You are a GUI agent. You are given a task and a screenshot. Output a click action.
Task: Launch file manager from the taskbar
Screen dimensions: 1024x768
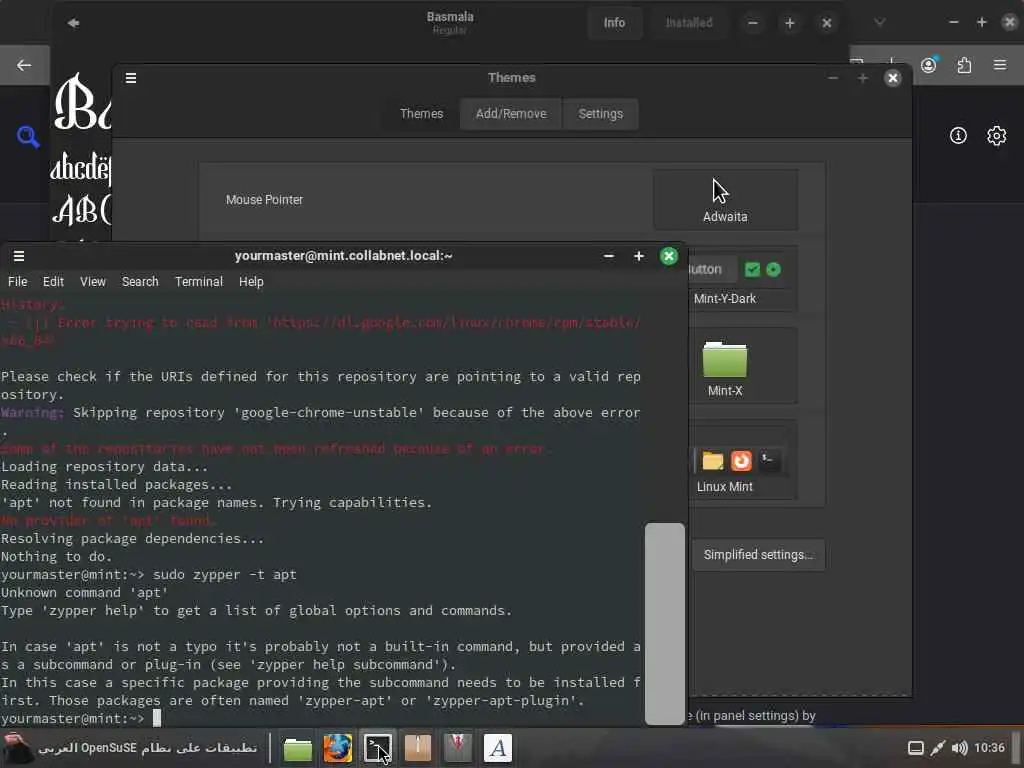(298, 748)
